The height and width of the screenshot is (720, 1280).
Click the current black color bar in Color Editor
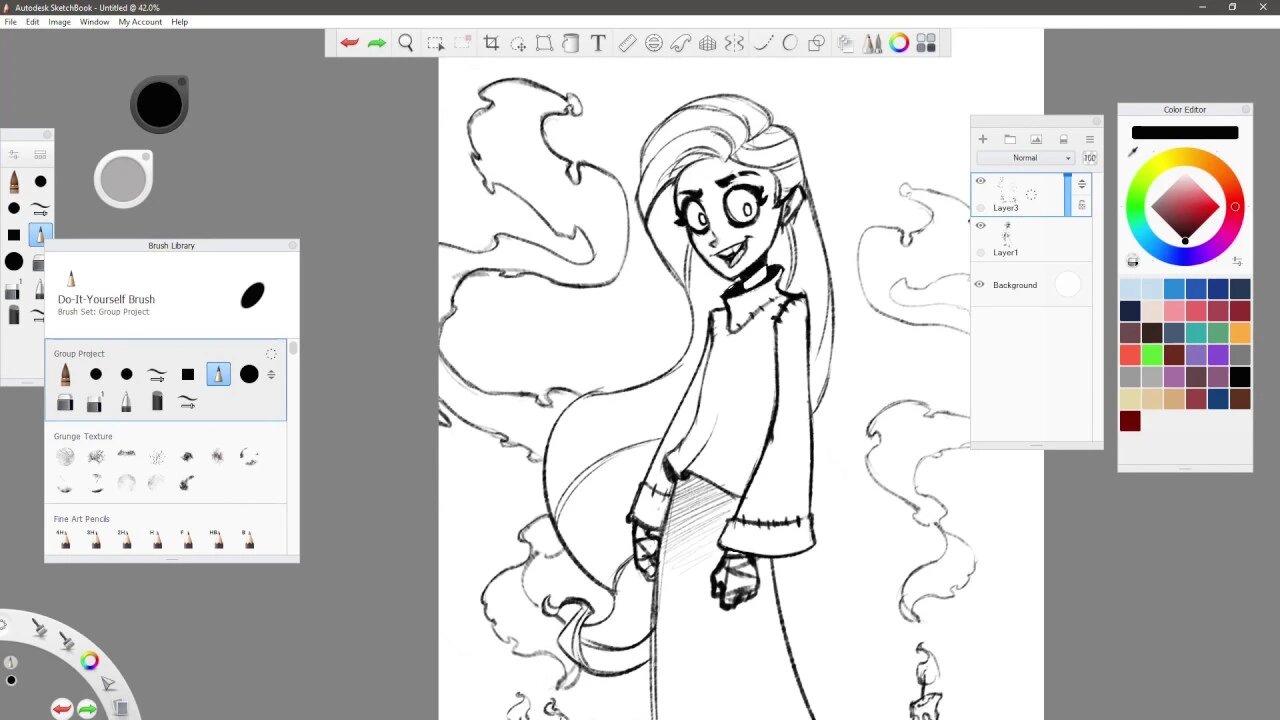coord(1185,132)
